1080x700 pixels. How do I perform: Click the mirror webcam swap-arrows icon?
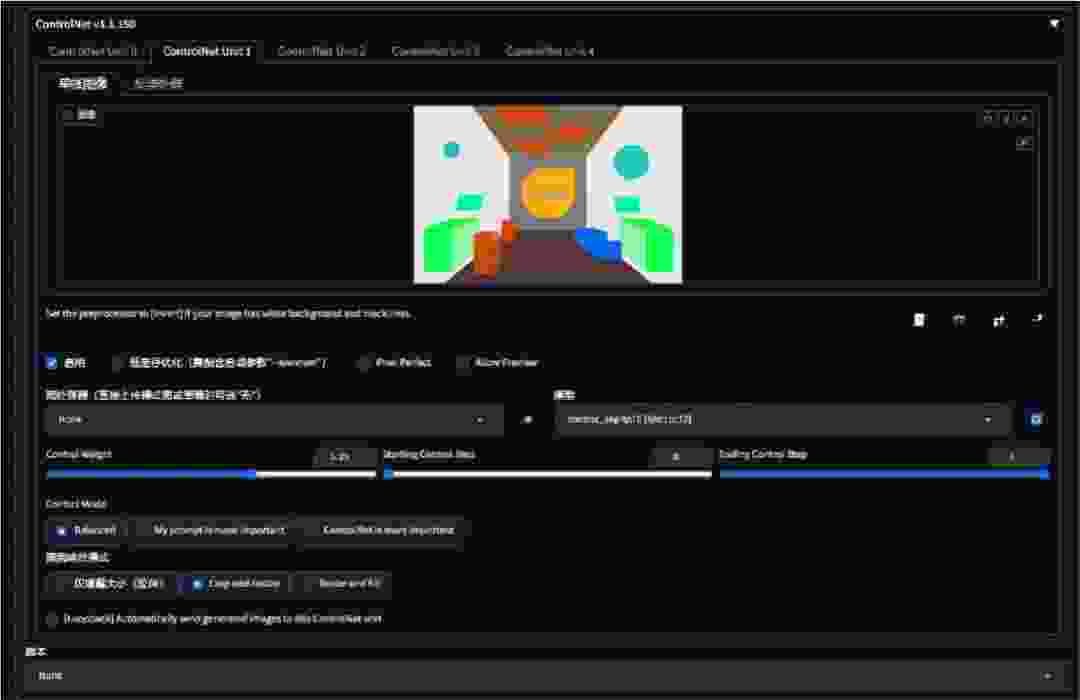999,320
